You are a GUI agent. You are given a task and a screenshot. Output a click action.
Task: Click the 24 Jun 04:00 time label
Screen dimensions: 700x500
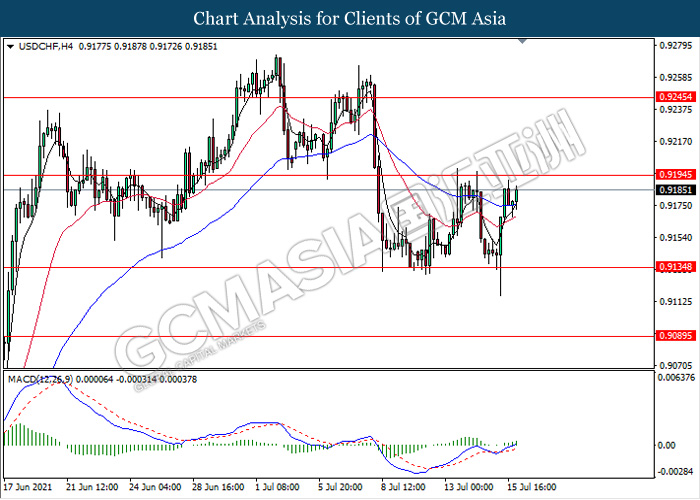point(155,487)
